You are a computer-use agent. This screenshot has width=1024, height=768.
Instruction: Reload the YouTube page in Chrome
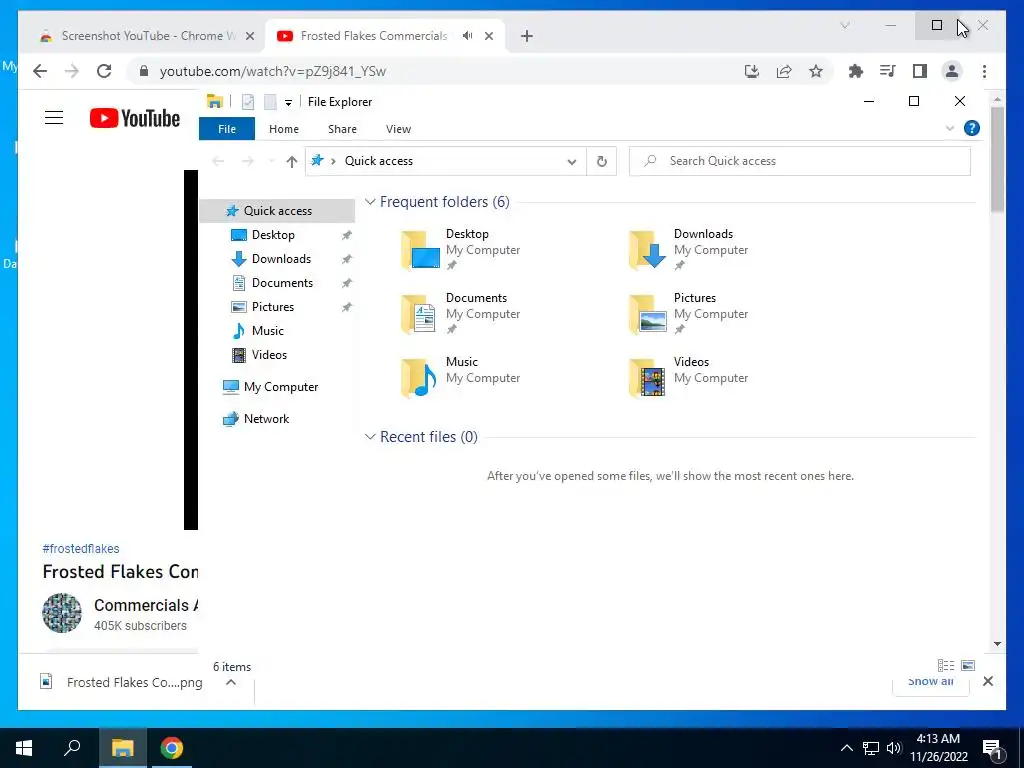[x=104, y=71]
